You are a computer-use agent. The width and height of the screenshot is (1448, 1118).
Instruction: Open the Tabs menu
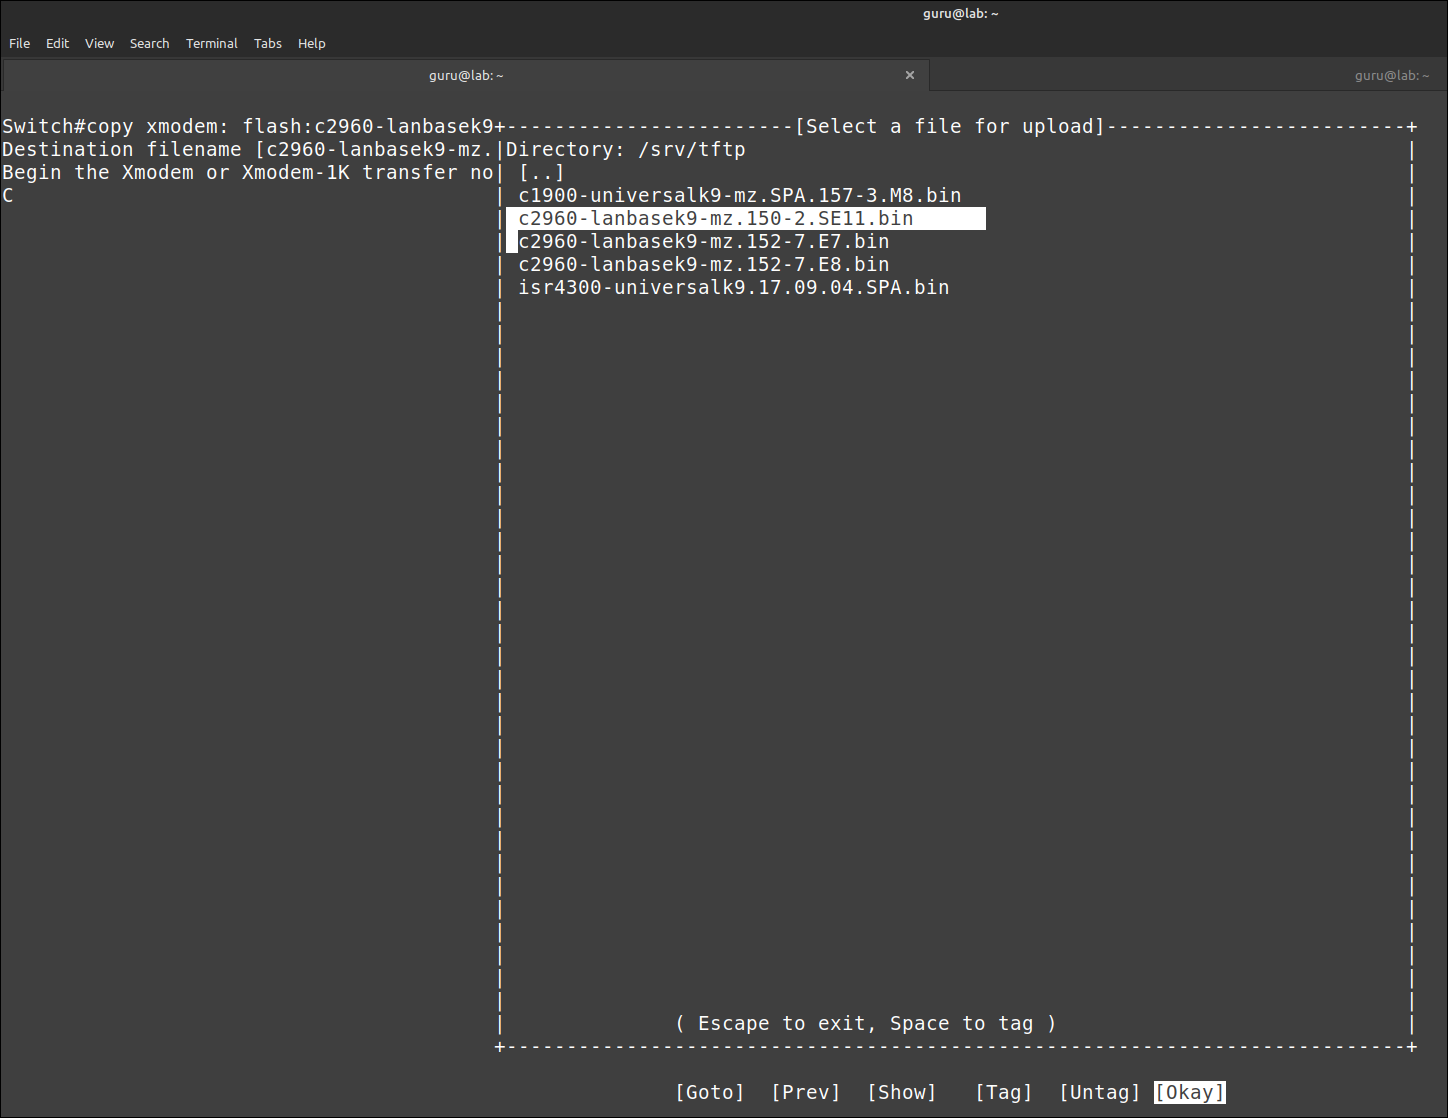coord(267,43)
